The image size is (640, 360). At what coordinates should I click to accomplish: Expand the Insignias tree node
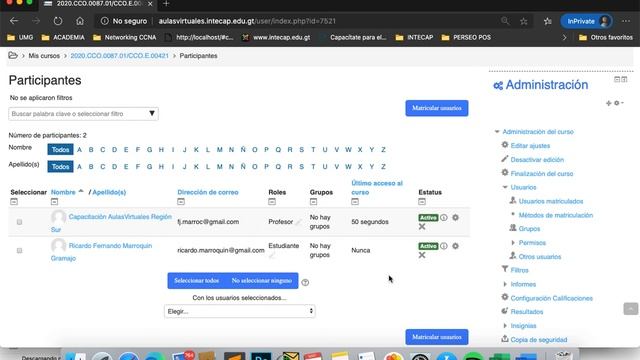505,326
